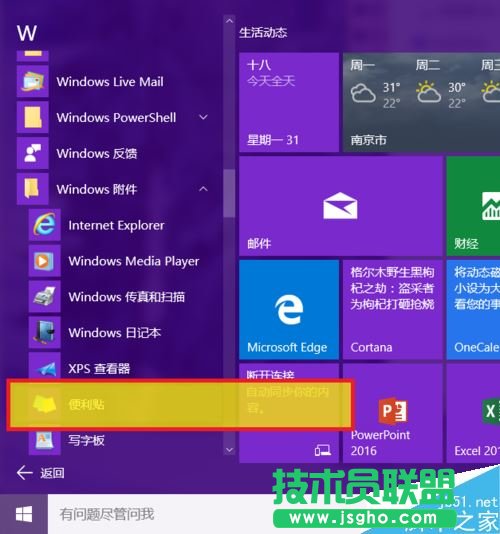The image size is (500, 534).
Task: Click the 生活动态 group title
Action: pos(263,33)
